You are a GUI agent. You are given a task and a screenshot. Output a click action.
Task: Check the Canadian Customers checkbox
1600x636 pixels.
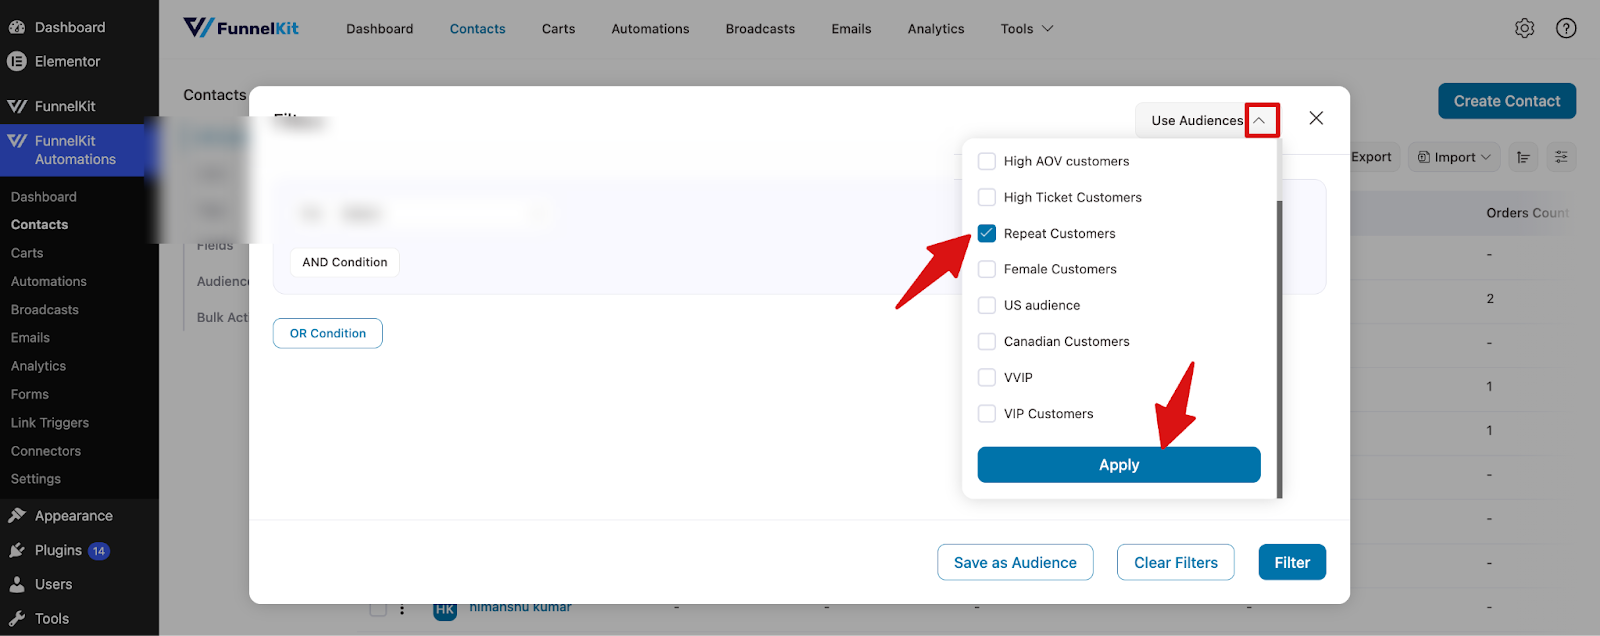(987, 341)
